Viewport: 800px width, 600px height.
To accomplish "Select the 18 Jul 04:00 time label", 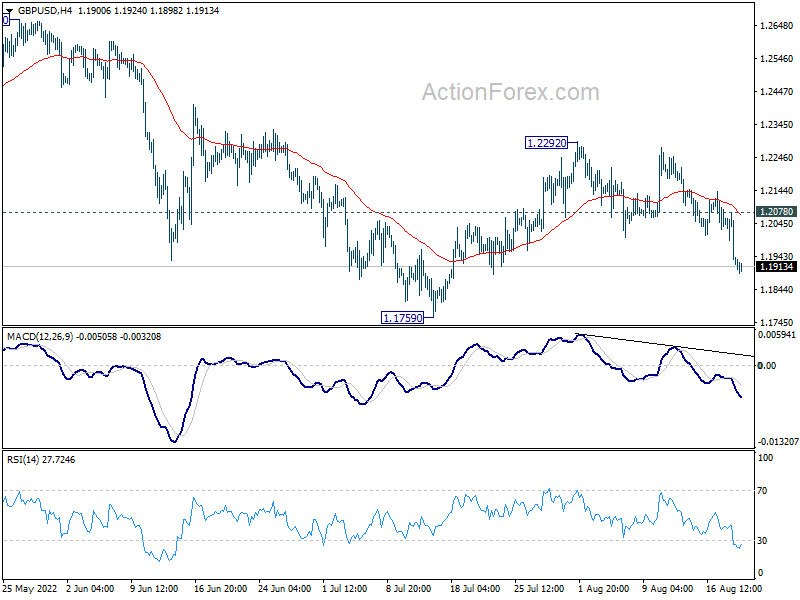I will pos(475,588).
